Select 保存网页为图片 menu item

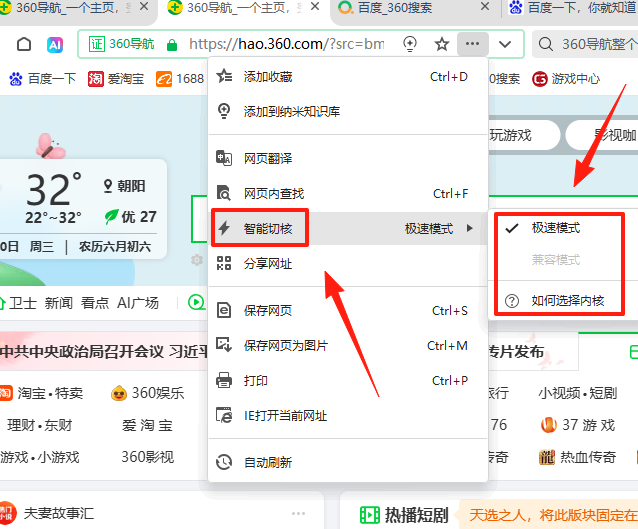click(x=348, y=345)
